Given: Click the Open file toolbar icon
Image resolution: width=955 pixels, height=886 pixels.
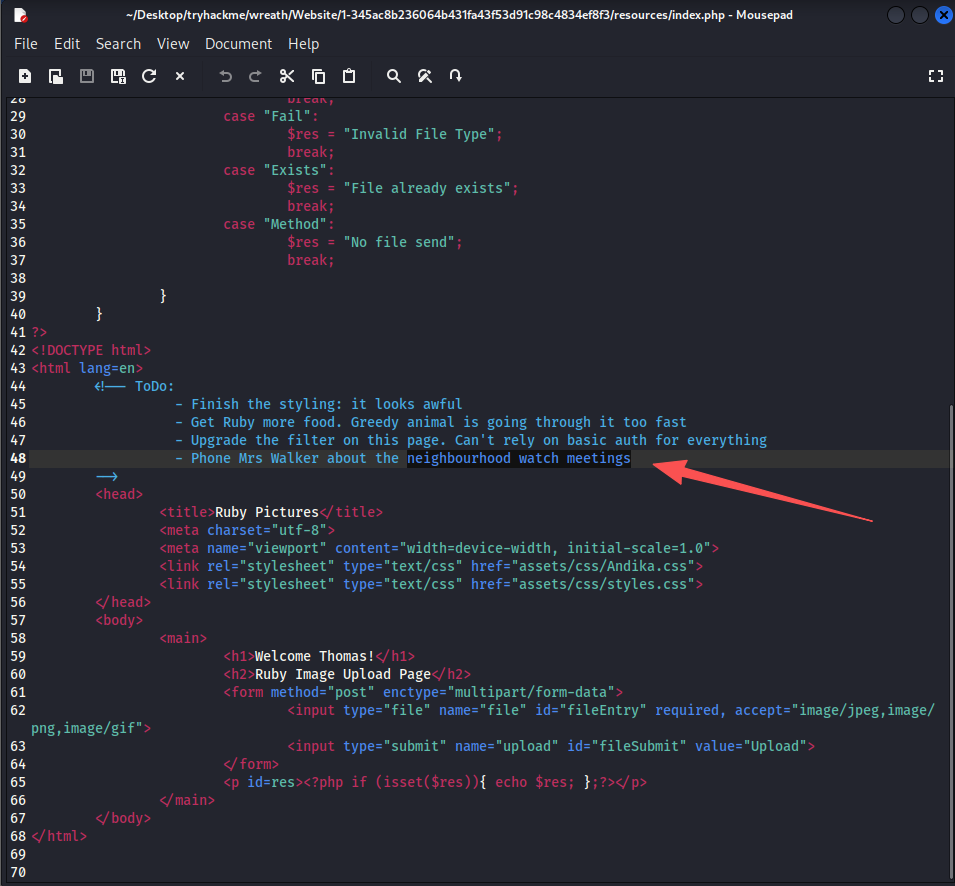Looking at the screenshot, I should point(56,76).
